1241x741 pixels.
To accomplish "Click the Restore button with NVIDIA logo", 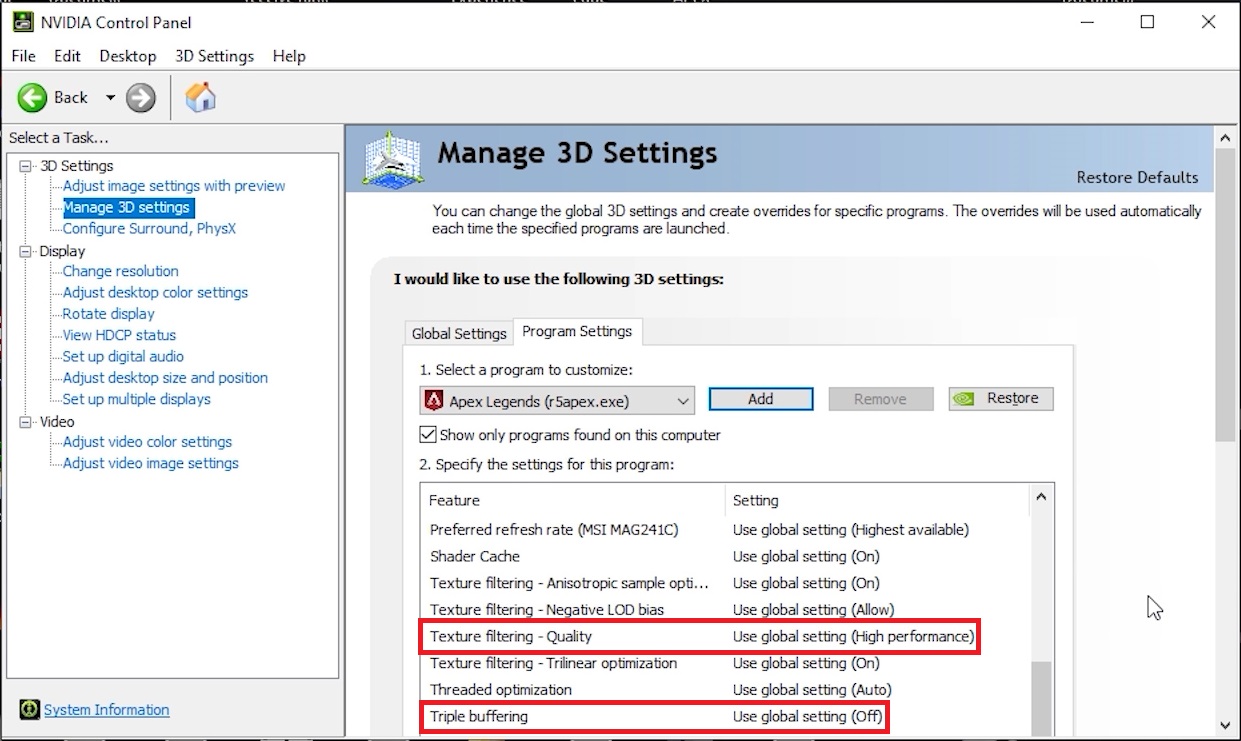I will 1000,399.
